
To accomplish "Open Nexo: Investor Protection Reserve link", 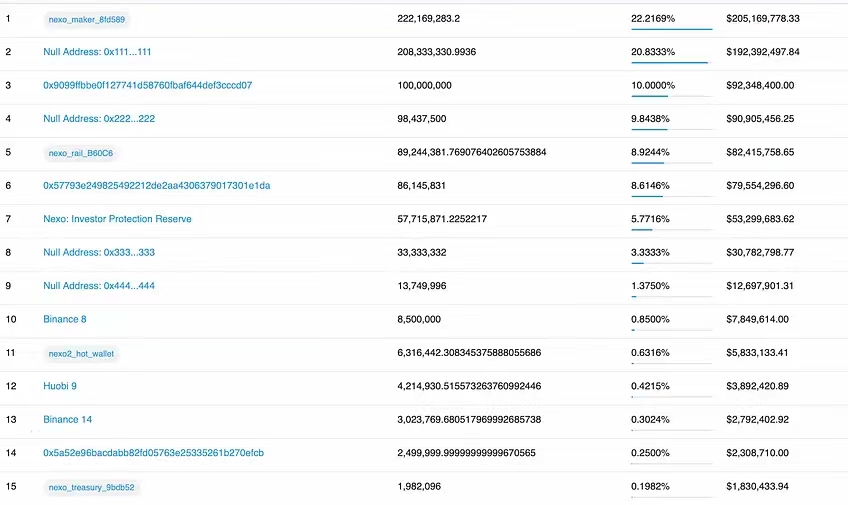I will pyautogui.click(x=117, y=219).
